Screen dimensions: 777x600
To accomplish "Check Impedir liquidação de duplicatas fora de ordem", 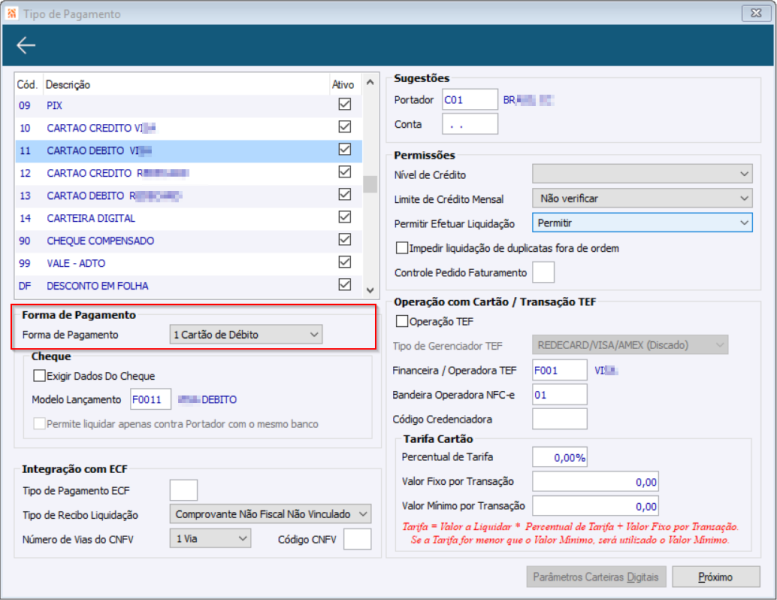I will 402,248.
